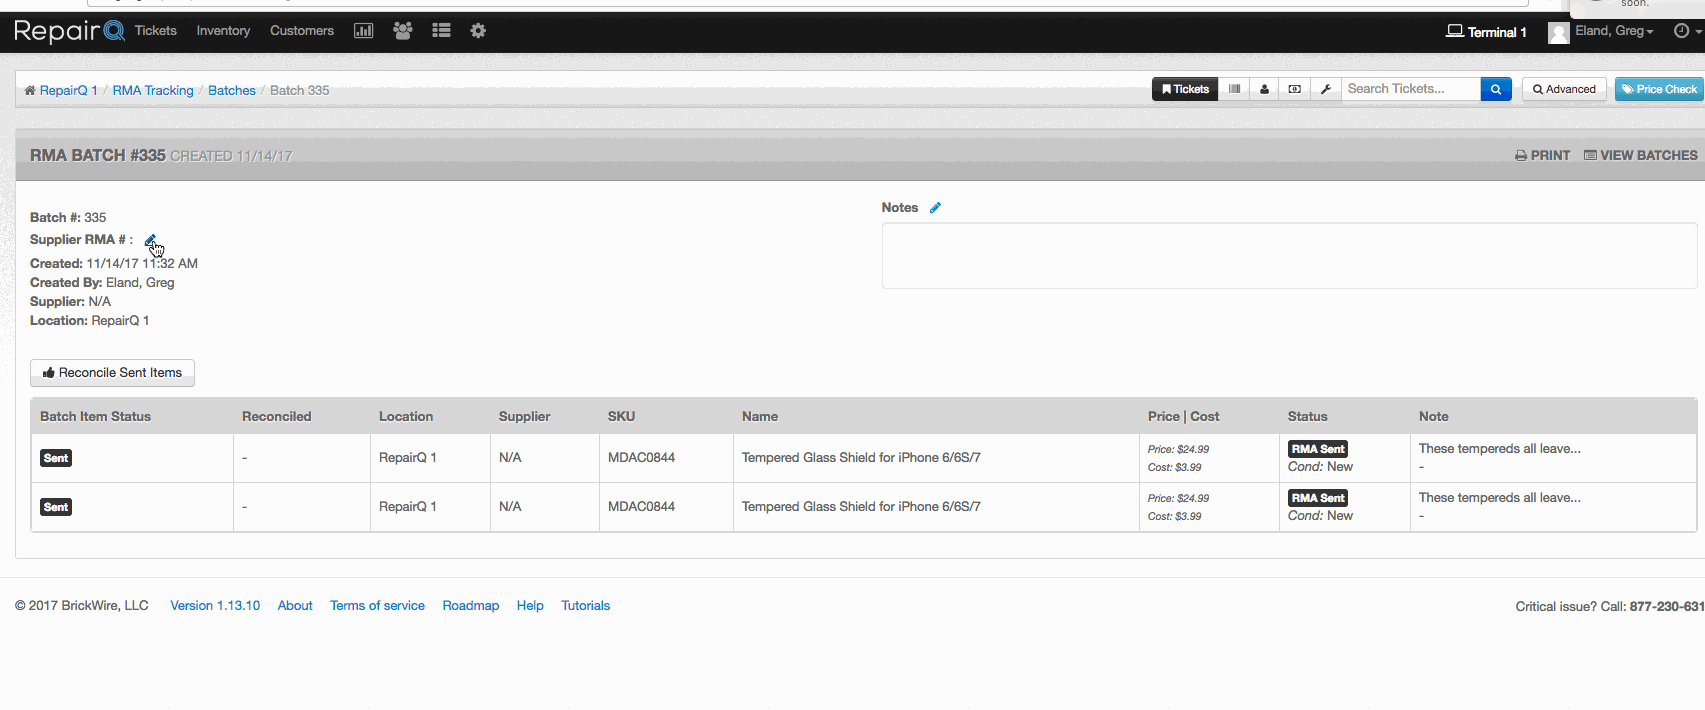
Task: Expand the clock dropdown in top bar
Action: [1687, 31]
